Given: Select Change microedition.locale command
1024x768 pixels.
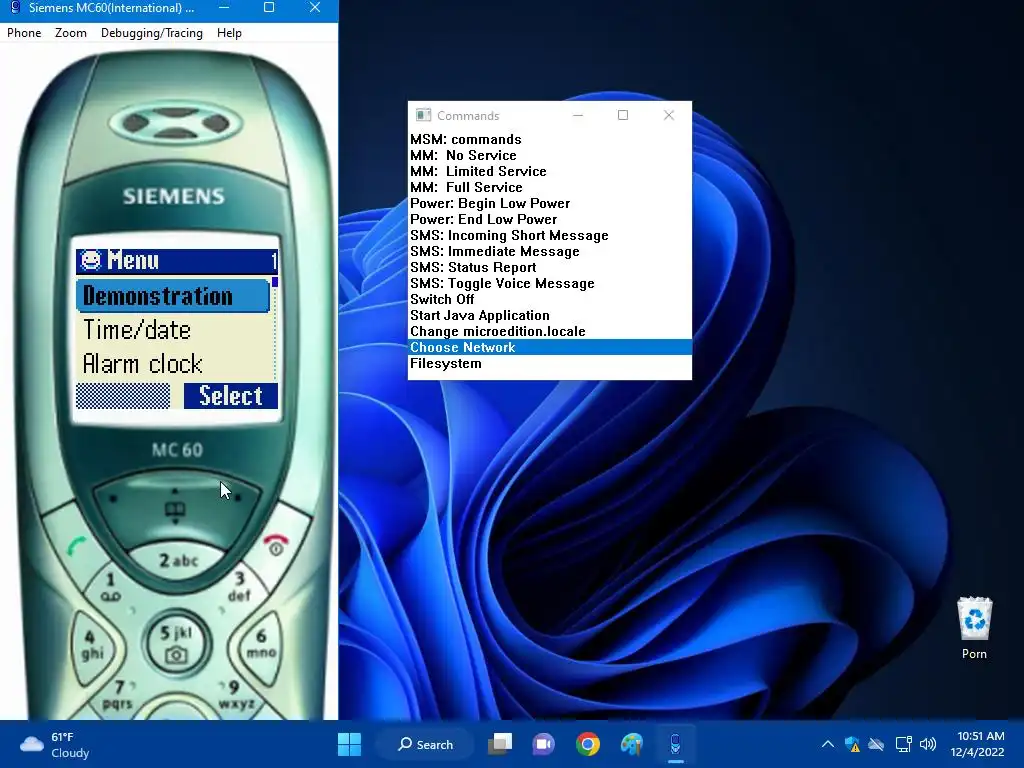Looking at the screenshot, I should (550, 331).
